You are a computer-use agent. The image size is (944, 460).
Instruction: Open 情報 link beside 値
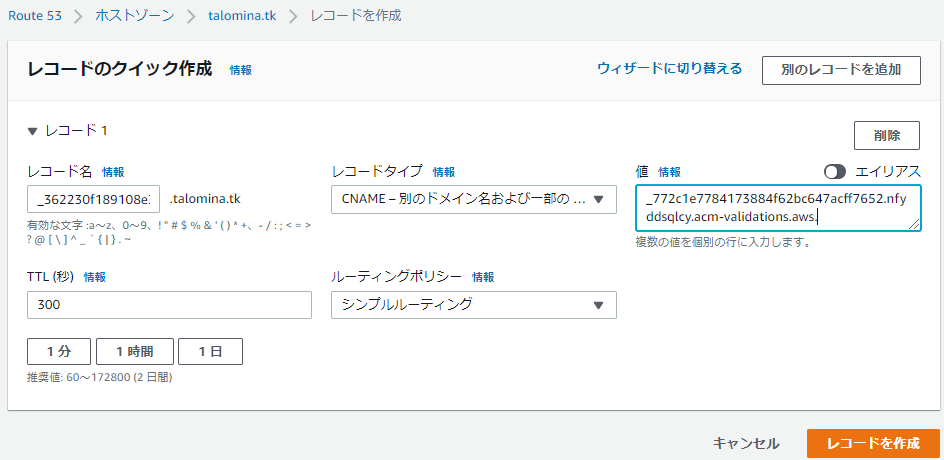669,172
